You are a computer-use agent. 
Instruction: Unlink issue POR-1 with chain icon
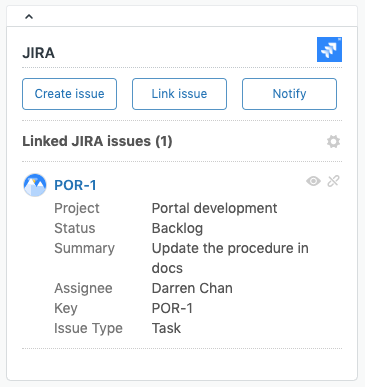[x=333, y=181]
